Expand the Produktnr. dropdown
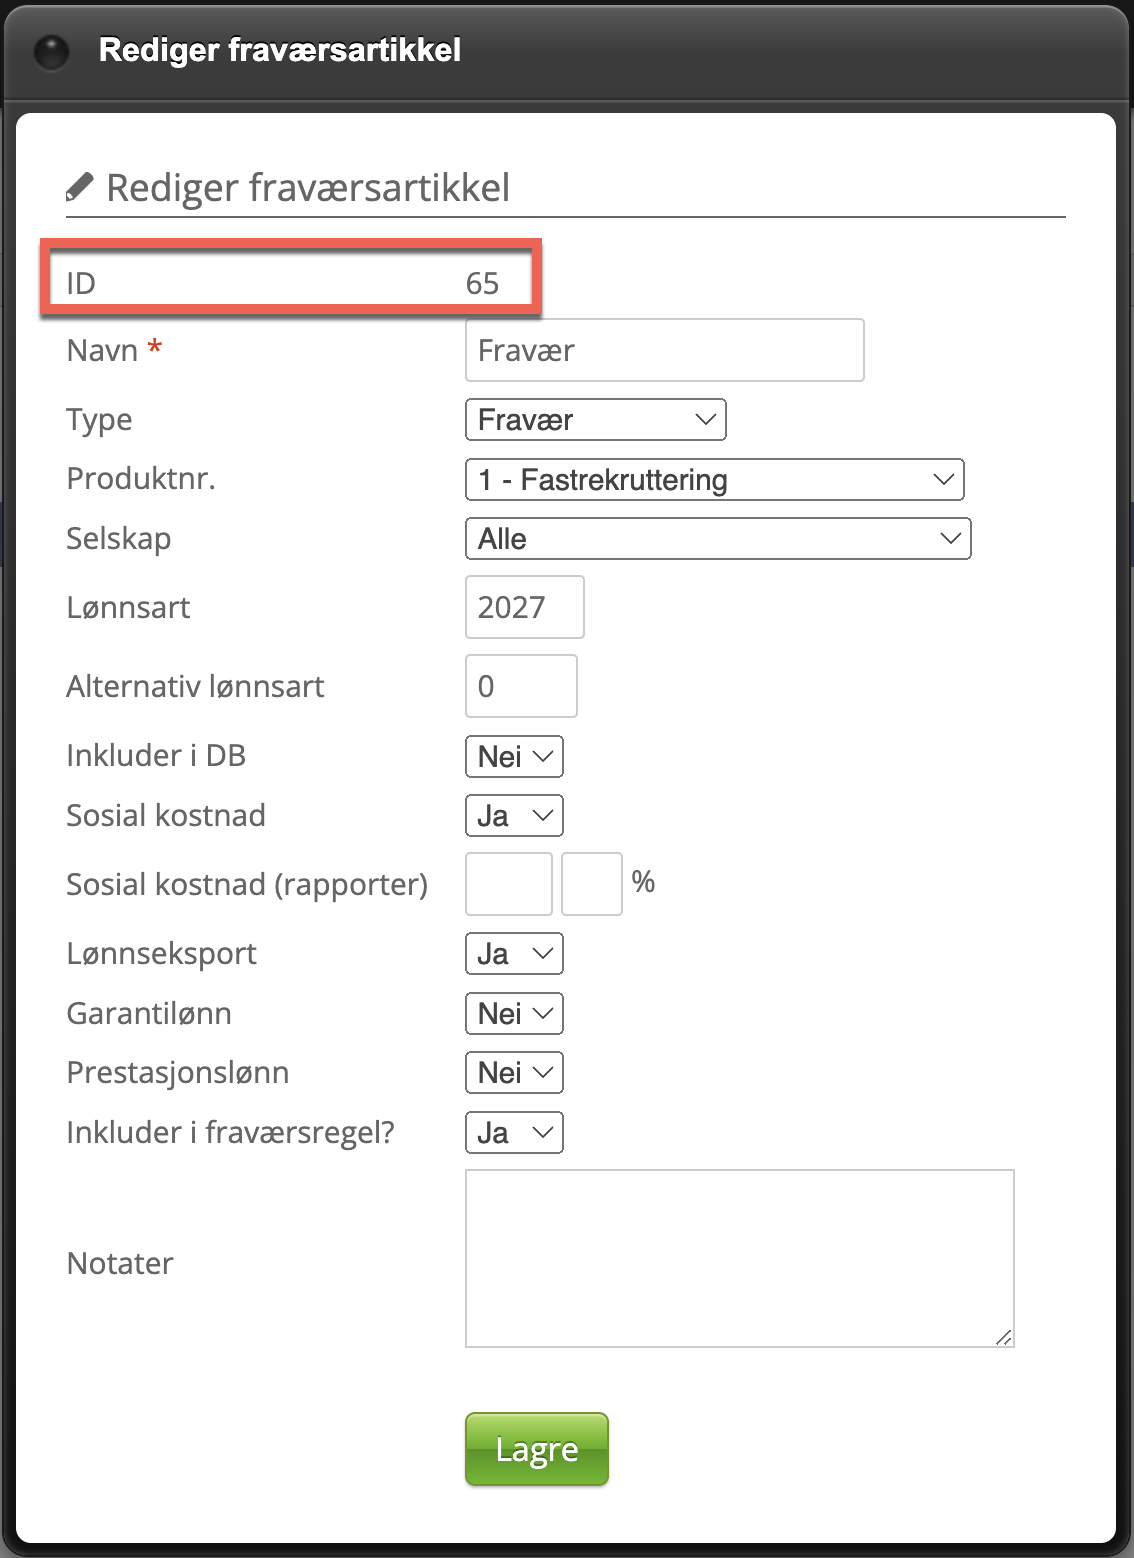This screenshot has height=1558, width=1134. coord(715,479)
